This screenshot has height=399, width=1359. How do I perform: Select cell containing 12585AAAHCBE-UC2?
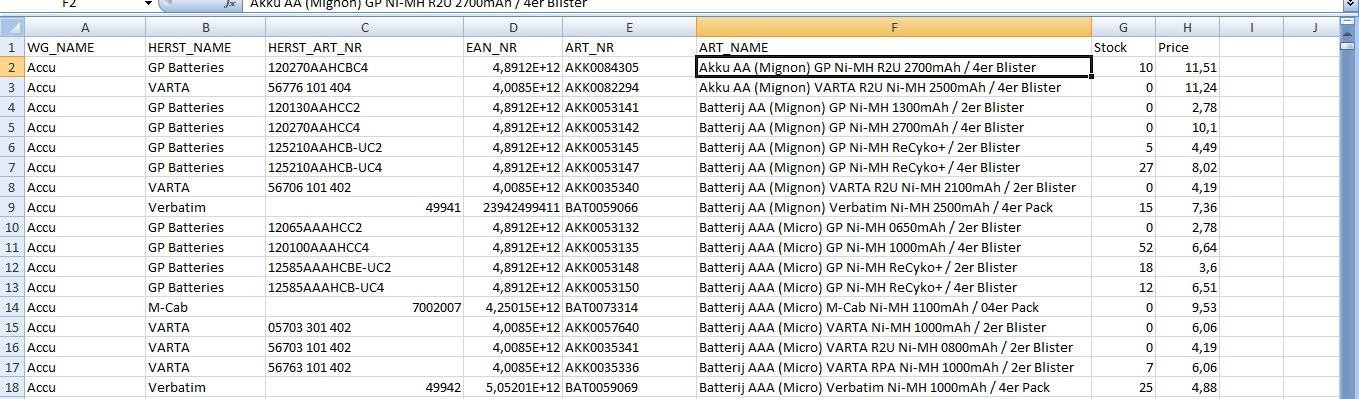[364, 267]
